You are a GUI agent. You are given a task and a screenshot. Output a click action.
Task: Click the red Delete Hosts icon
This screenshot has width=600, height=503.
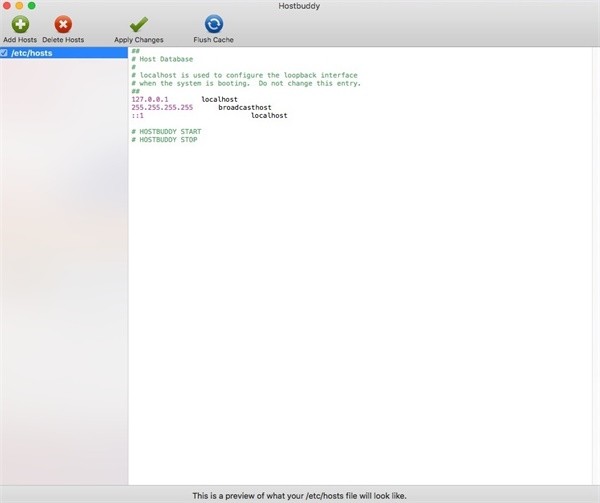(63, 24)
